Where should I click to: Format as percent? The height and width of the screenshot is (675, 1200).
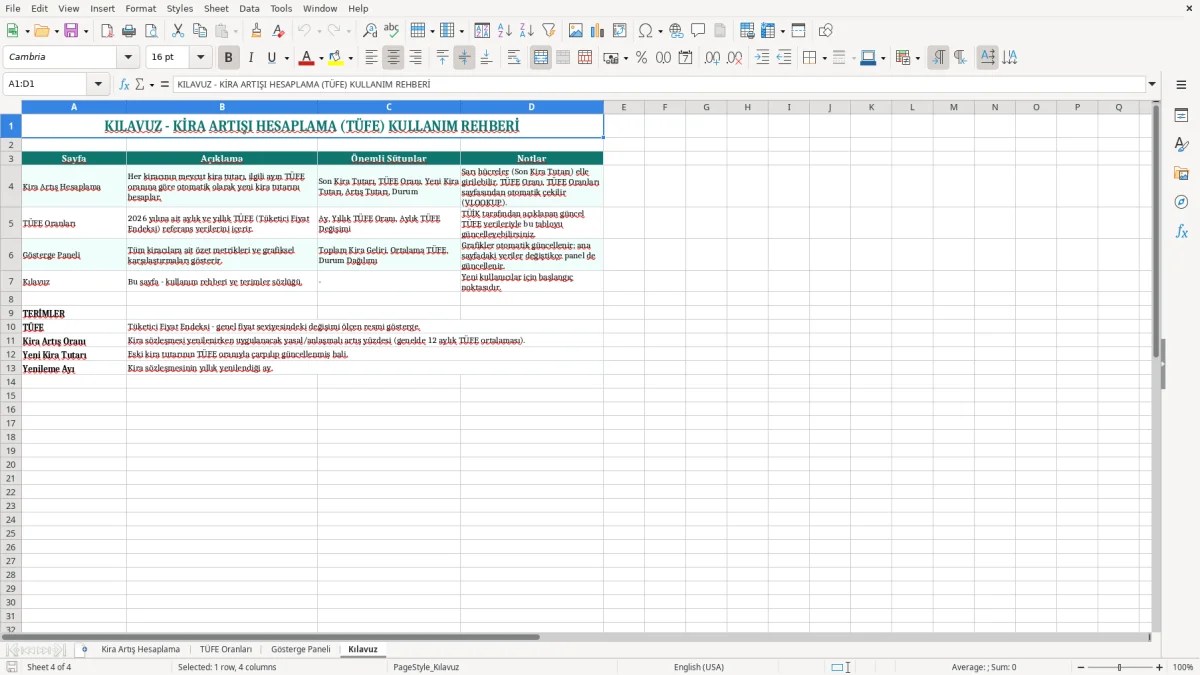pyautogui.click(x=641, y=58)
